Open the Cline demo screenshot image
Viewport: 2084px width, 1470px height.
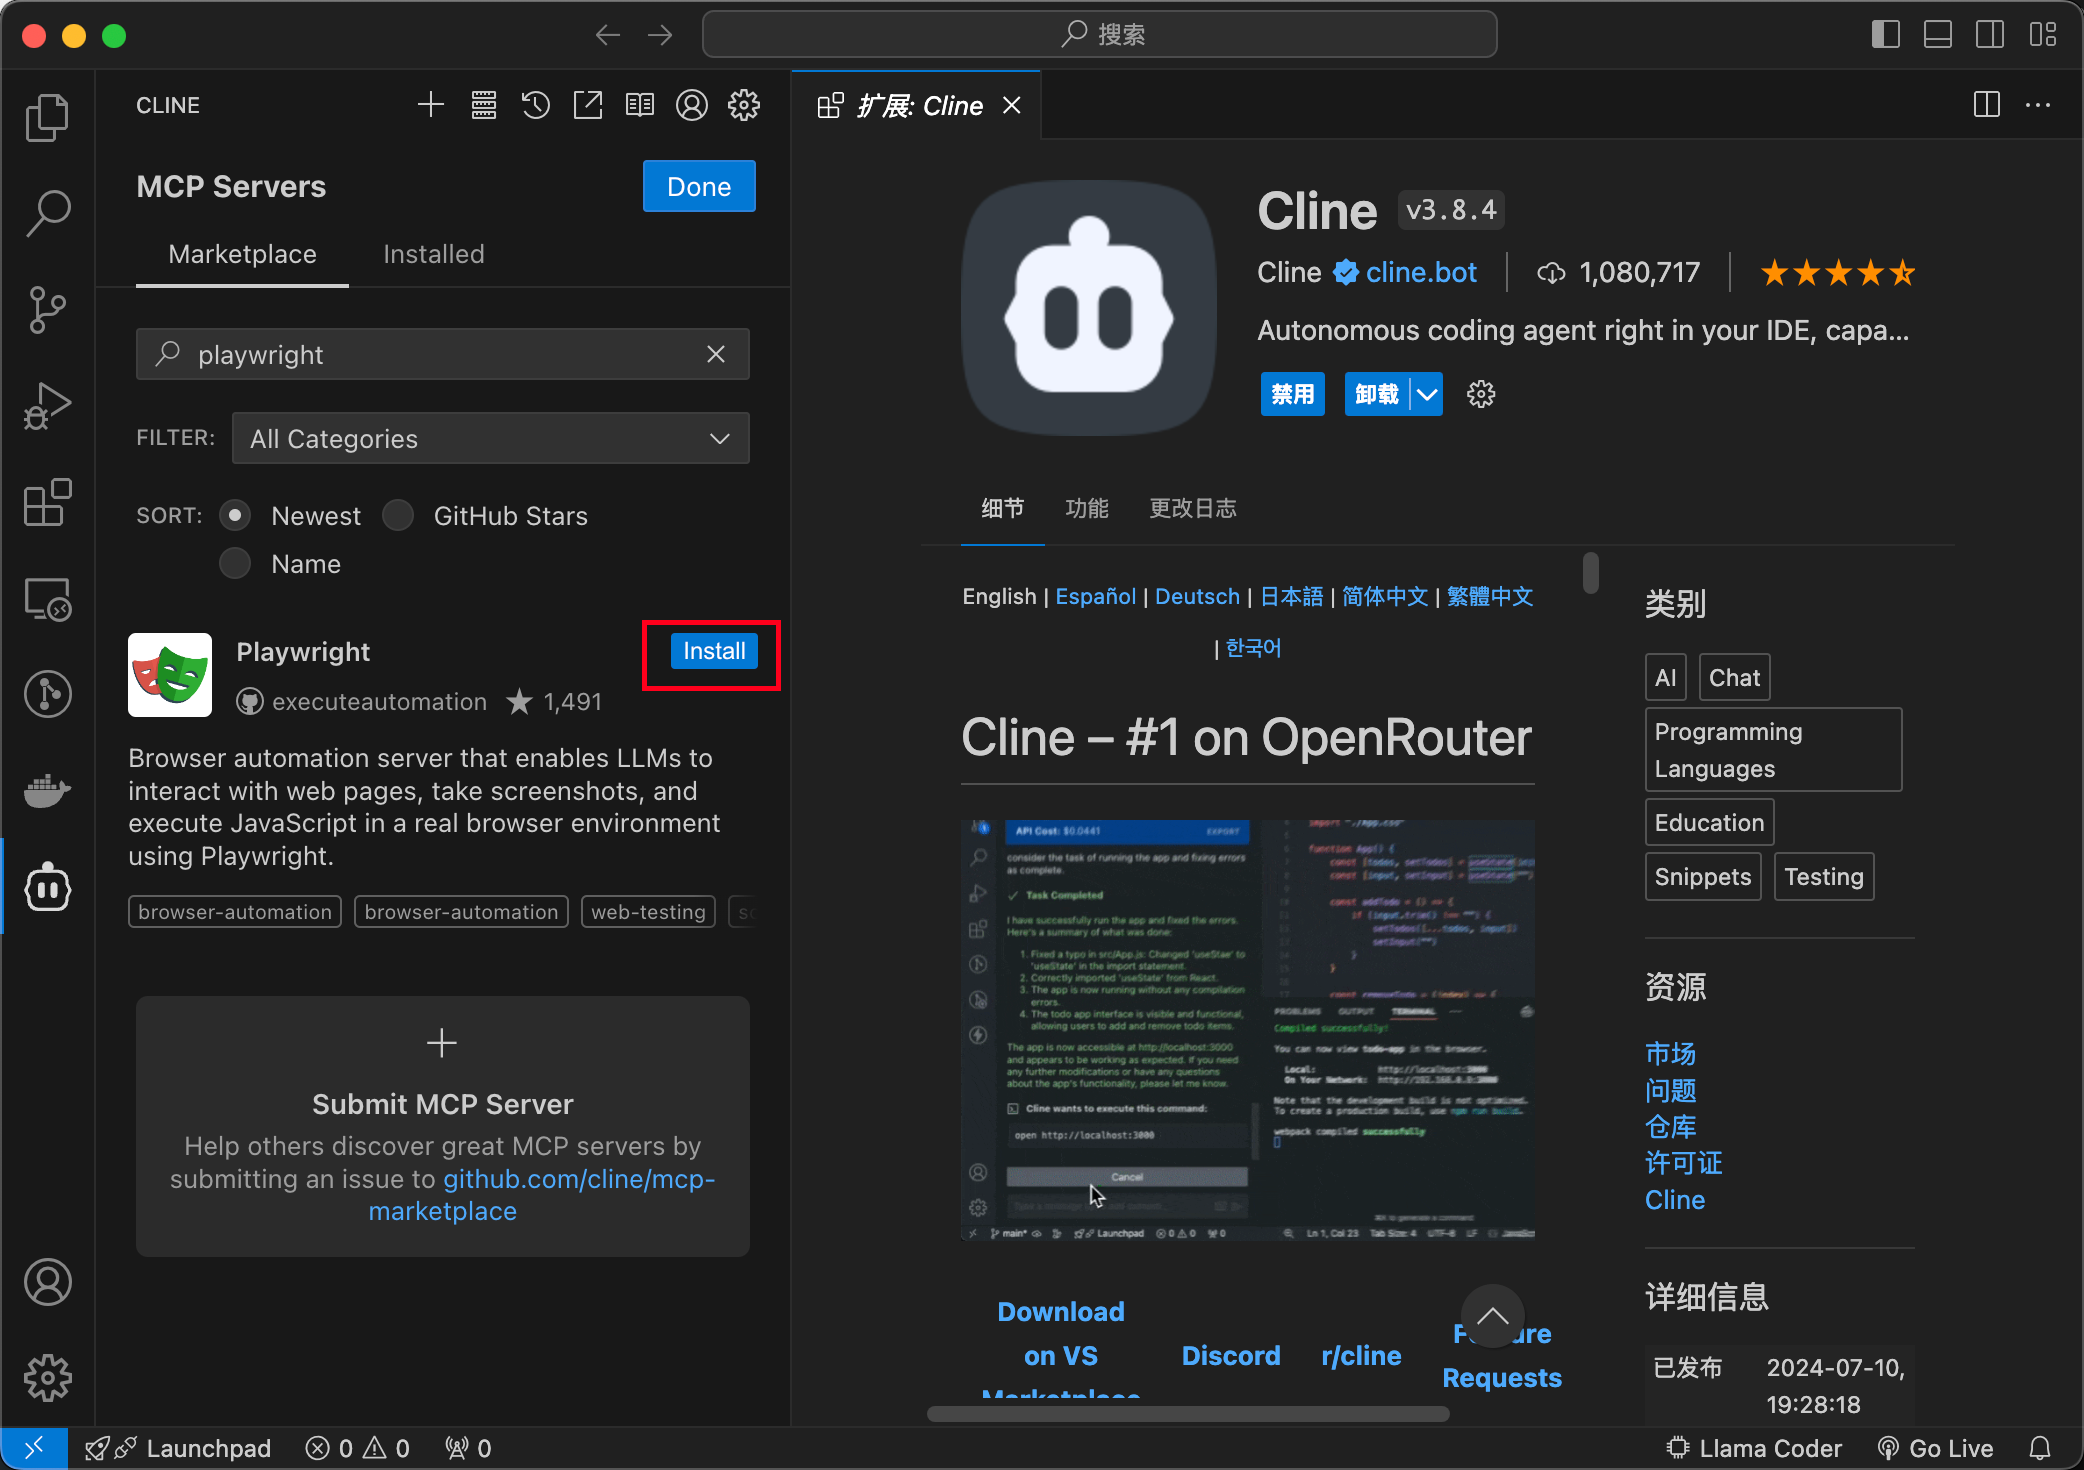(1248, 1030)
